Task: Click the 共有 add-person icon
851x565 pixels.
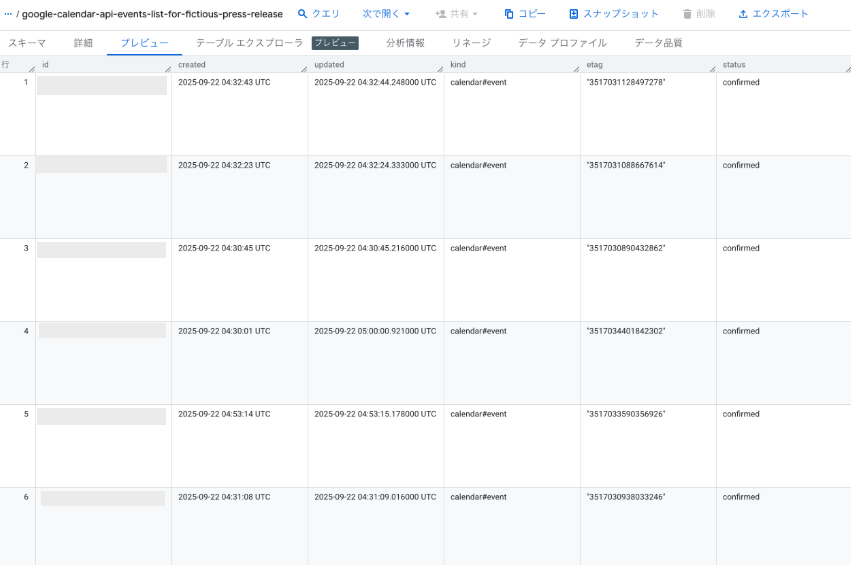Action: point(440,14)
